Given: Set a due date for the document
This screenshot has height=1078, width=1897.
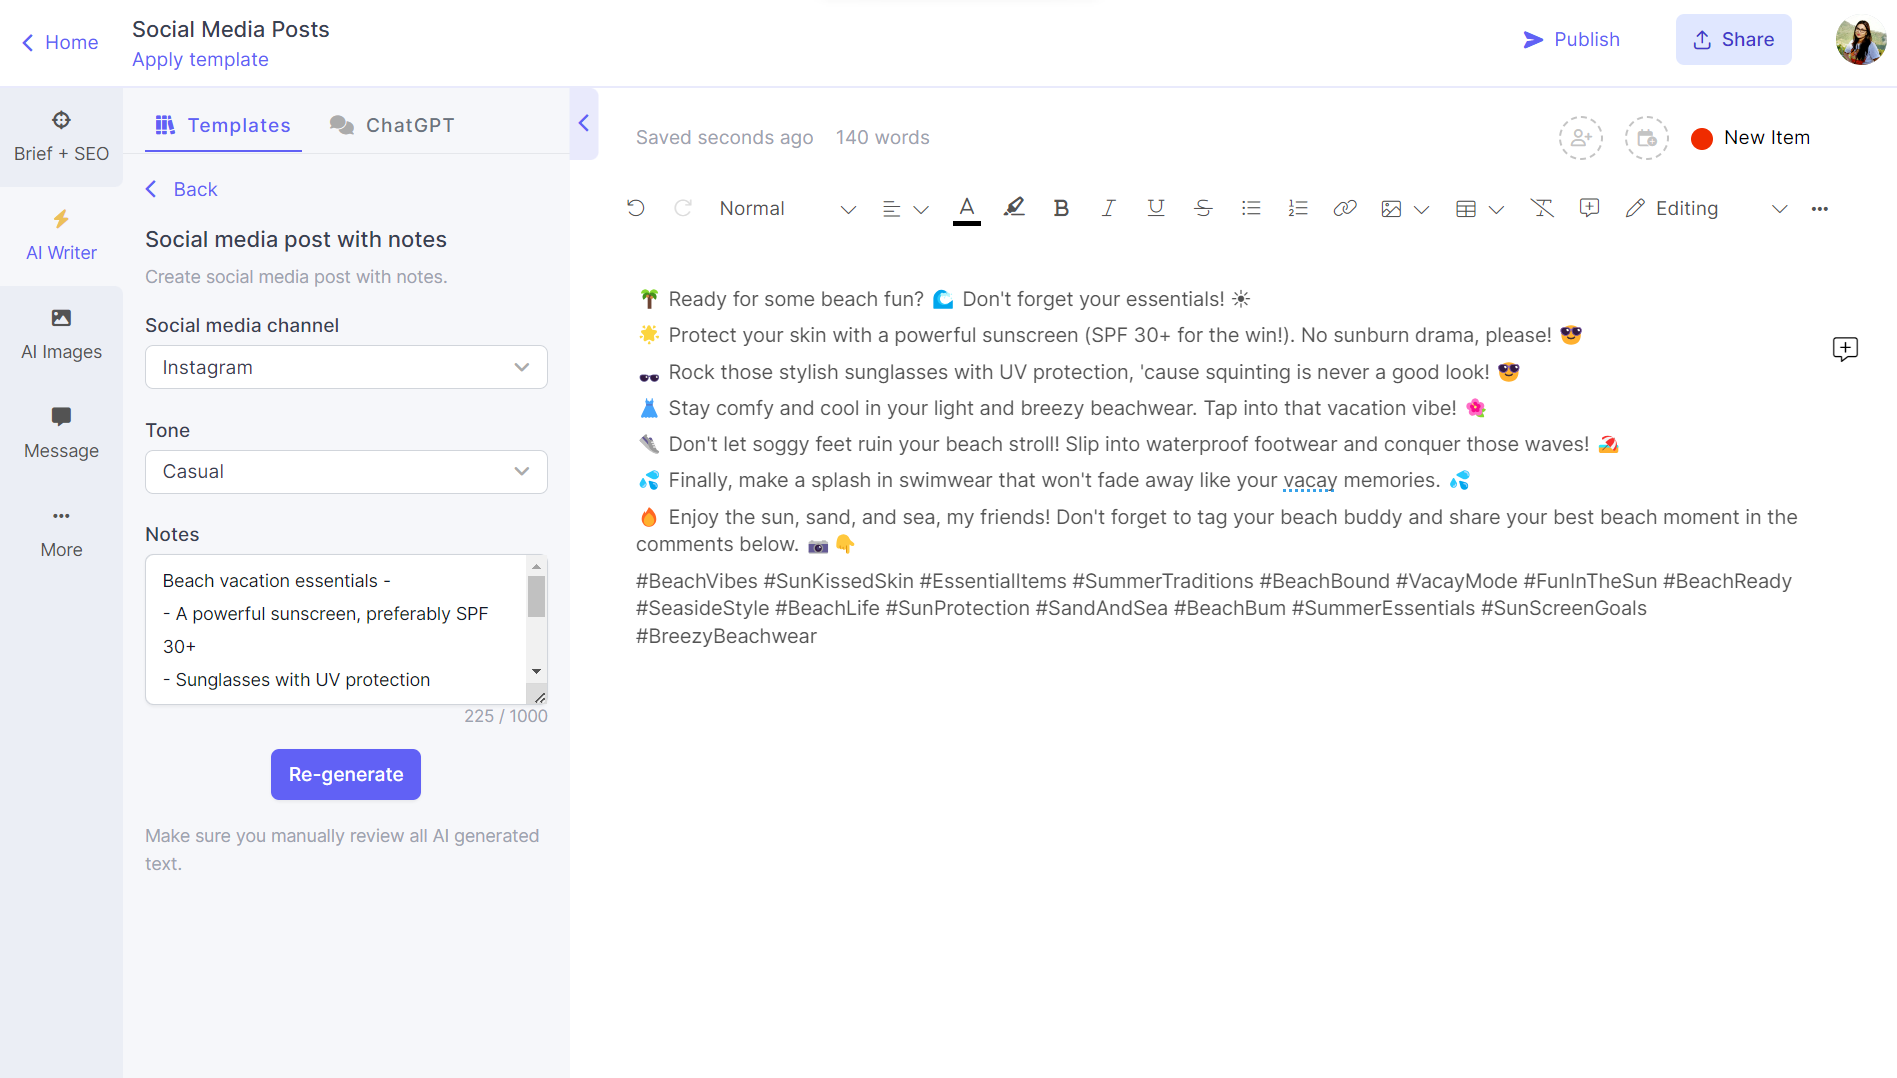Looking at the screenshot, I should (1647, 138).
